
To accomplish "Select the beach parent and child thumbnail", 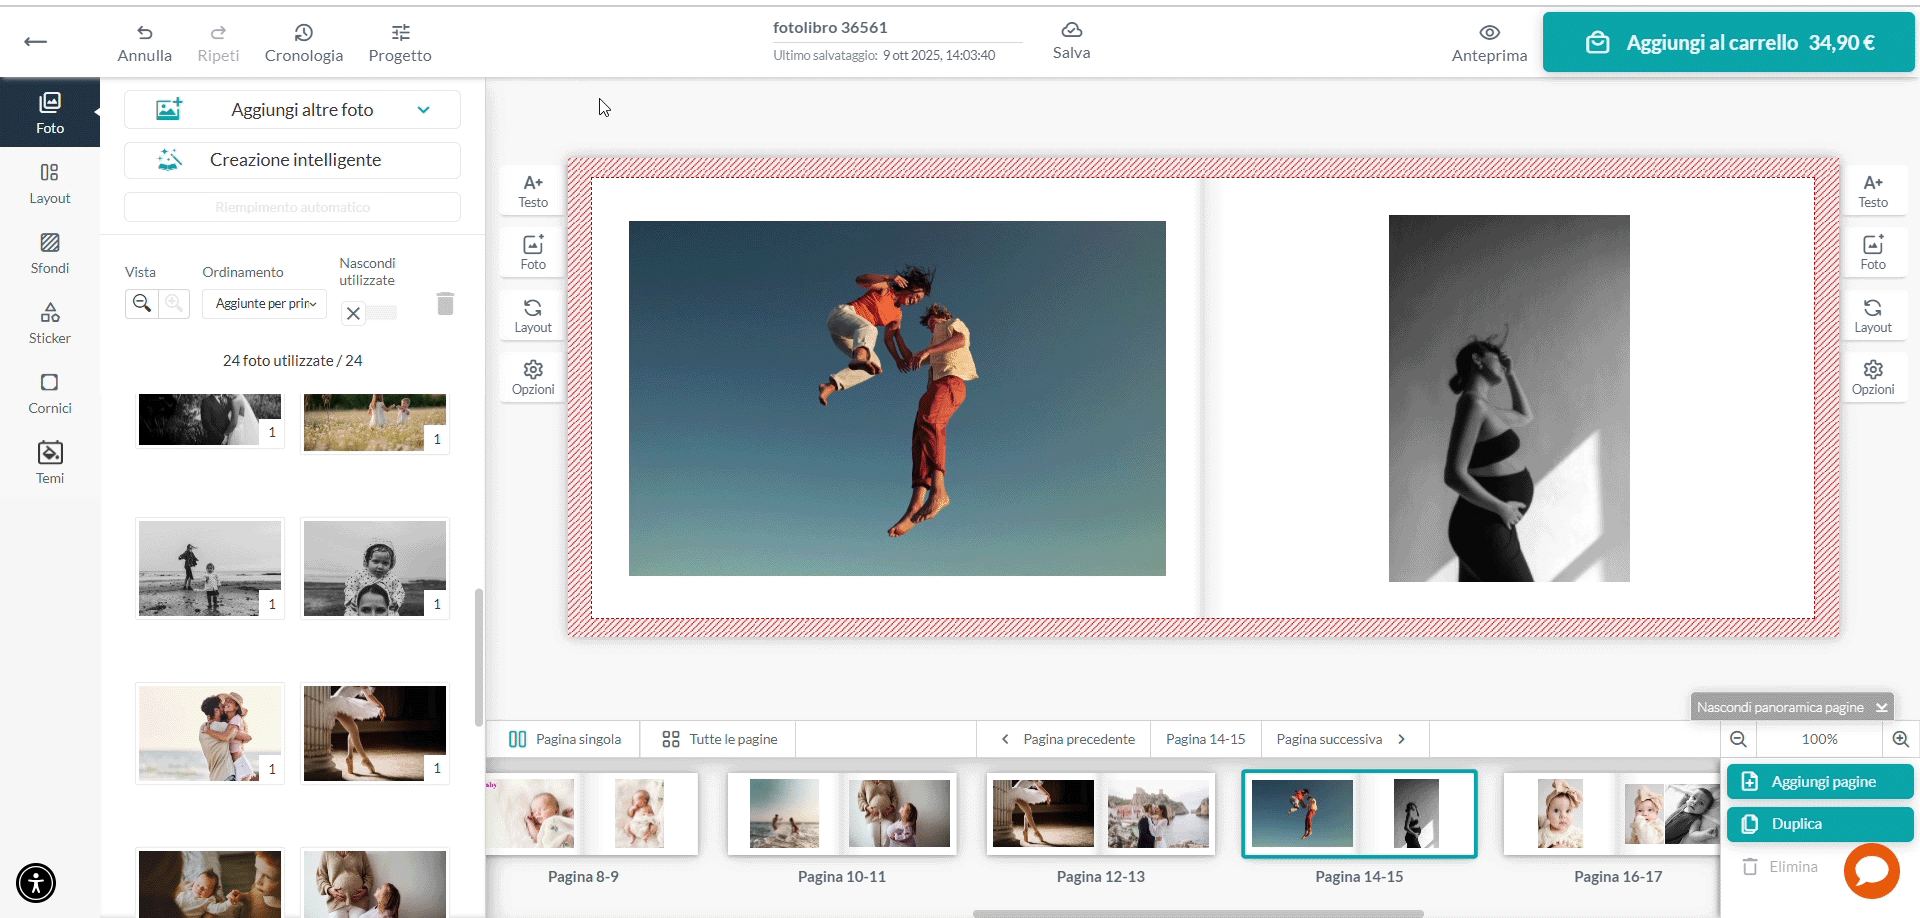I will pyautogui.click(x=210, y=568).
